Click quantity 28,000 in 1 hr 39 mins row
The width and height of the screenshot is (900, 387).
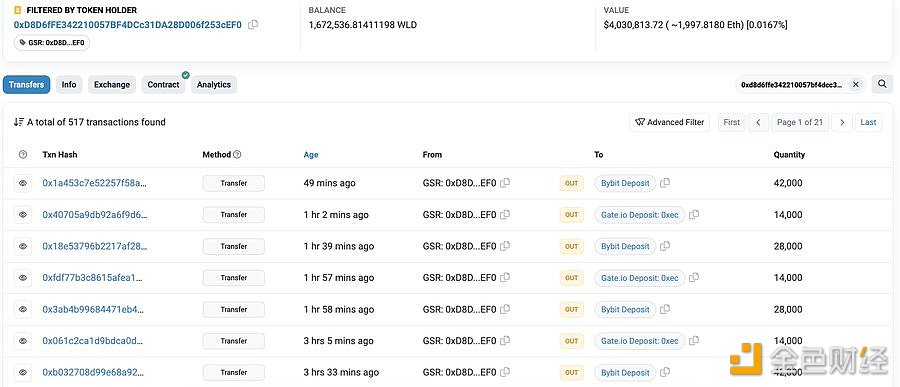click(x=788, y=246)
